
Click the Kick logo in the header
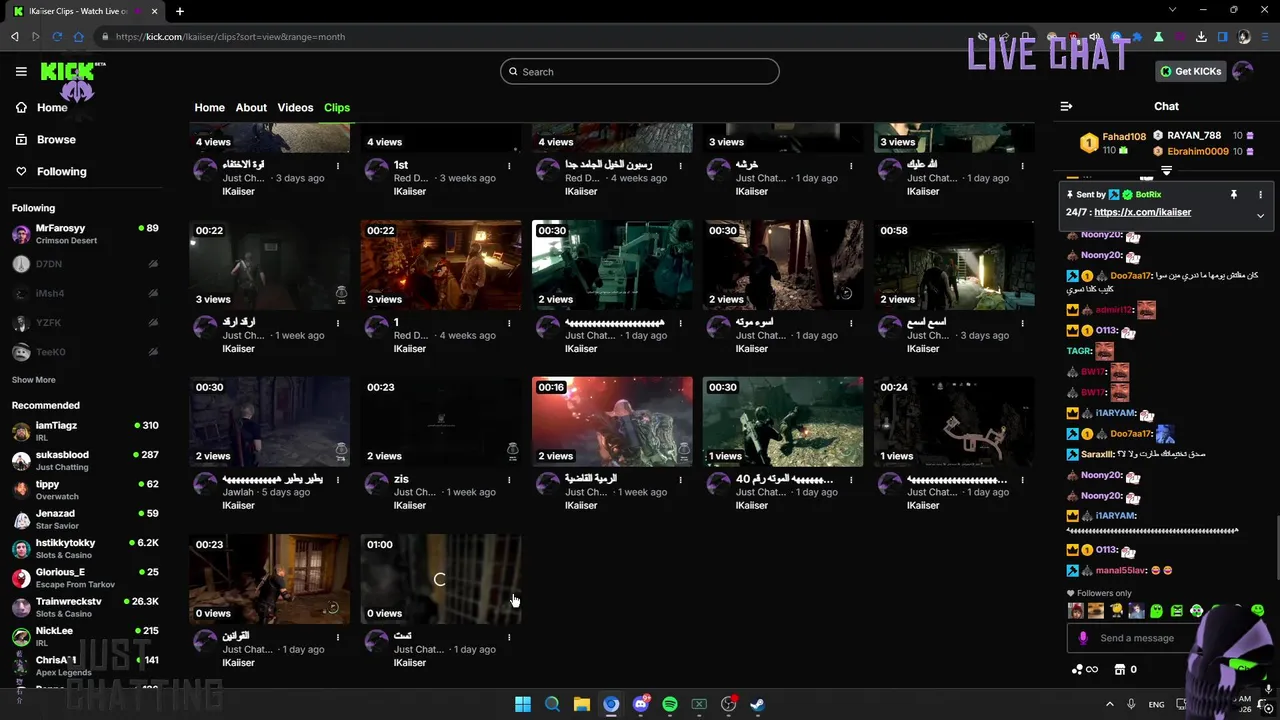click(72, 72)
